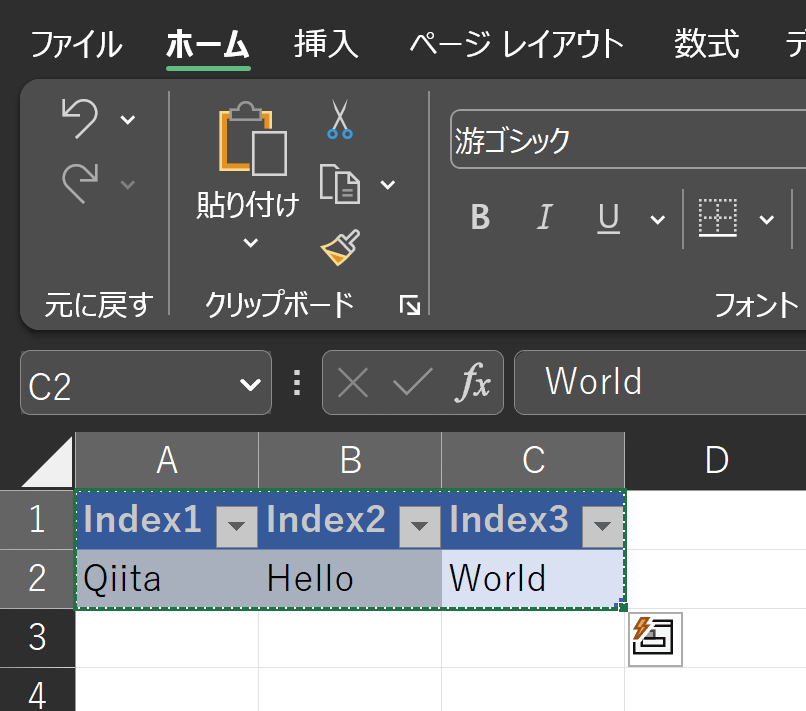Viewport: 806px width, 711px height.
Task: Select row 1 header
Action: click(37, 520)
